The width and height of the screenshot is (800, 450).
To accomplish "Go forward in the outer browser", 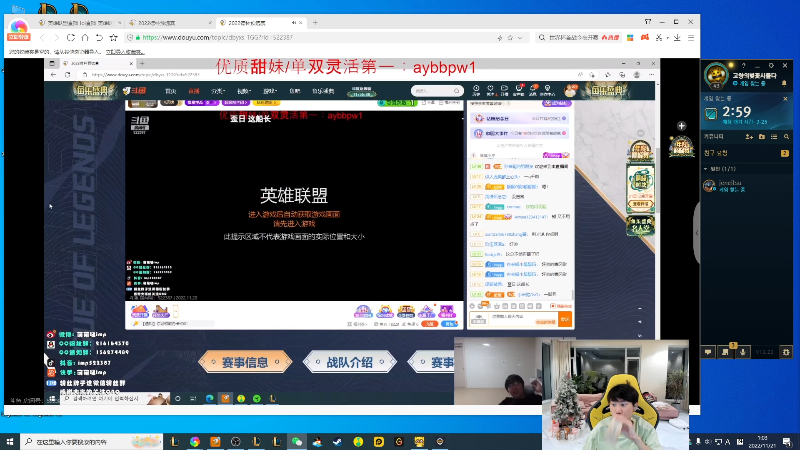I will click(x=56, y=38).
